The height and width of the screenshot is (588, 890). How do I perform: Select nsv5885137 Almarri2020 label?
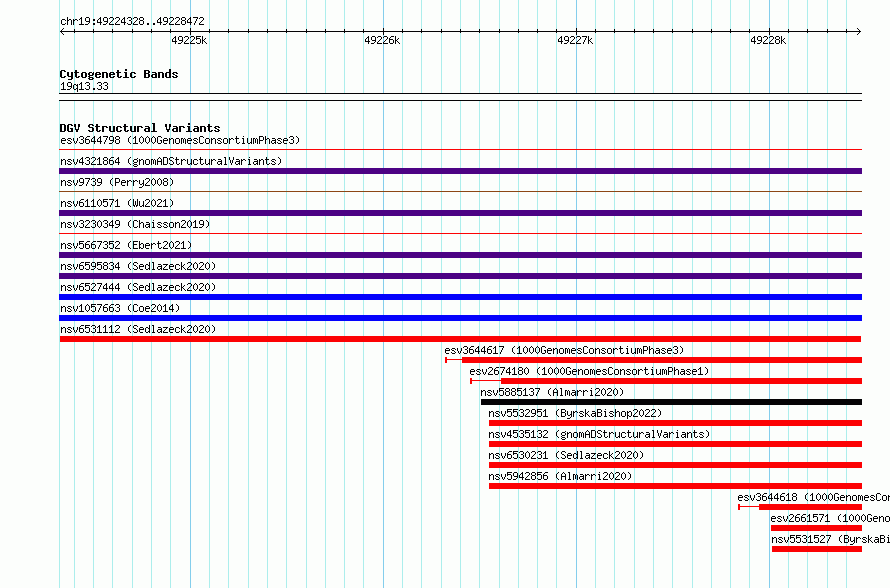552,392
